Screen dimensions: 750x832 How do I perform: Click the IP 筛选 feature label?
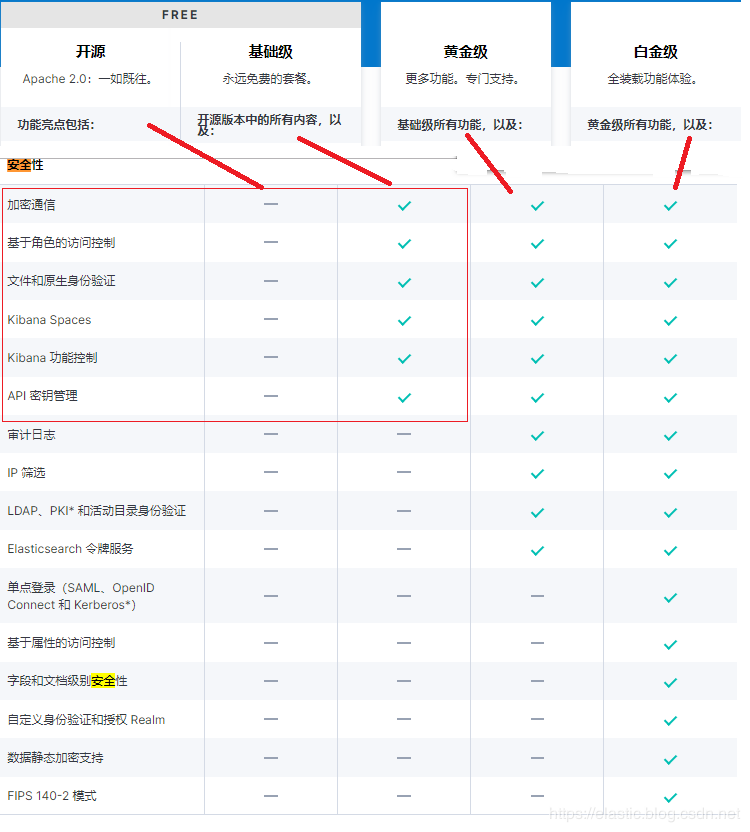(27, 473)
